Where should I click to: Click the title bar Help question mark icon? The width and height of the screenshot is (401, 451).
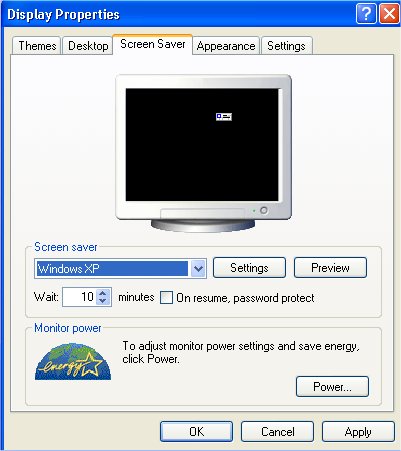click(x=366, y=14)
